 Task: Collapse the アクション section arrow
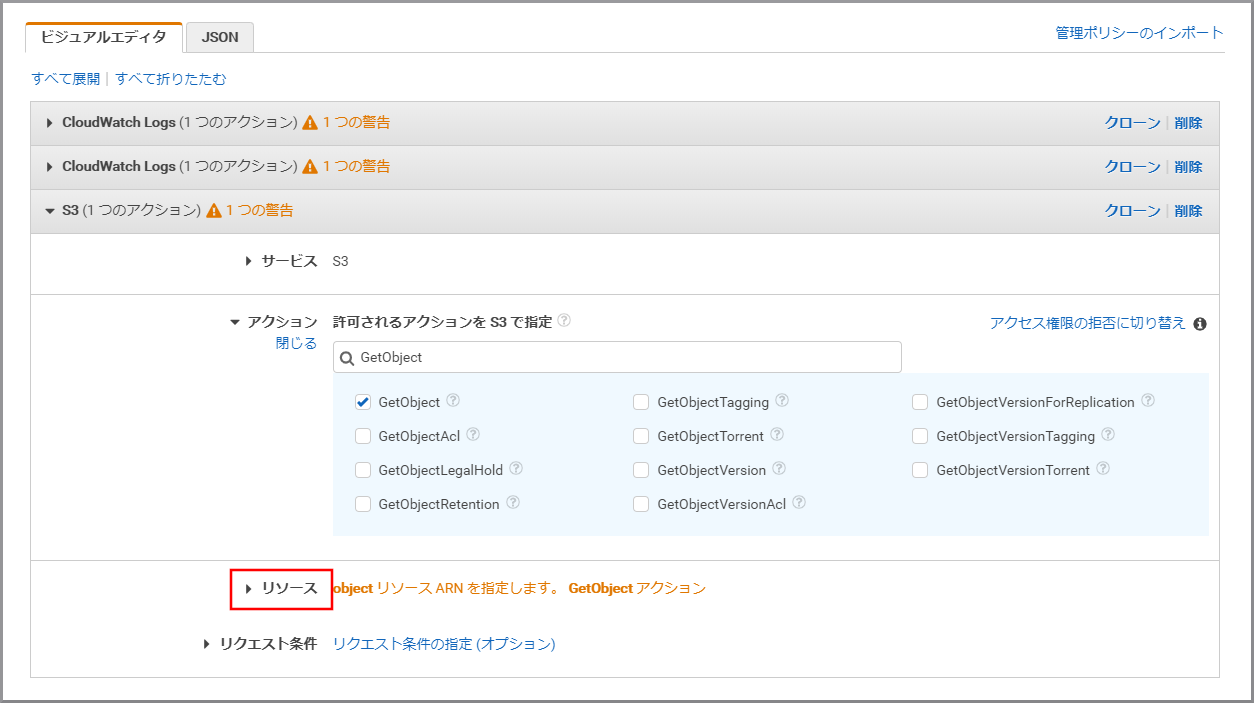tap(235, 322)
